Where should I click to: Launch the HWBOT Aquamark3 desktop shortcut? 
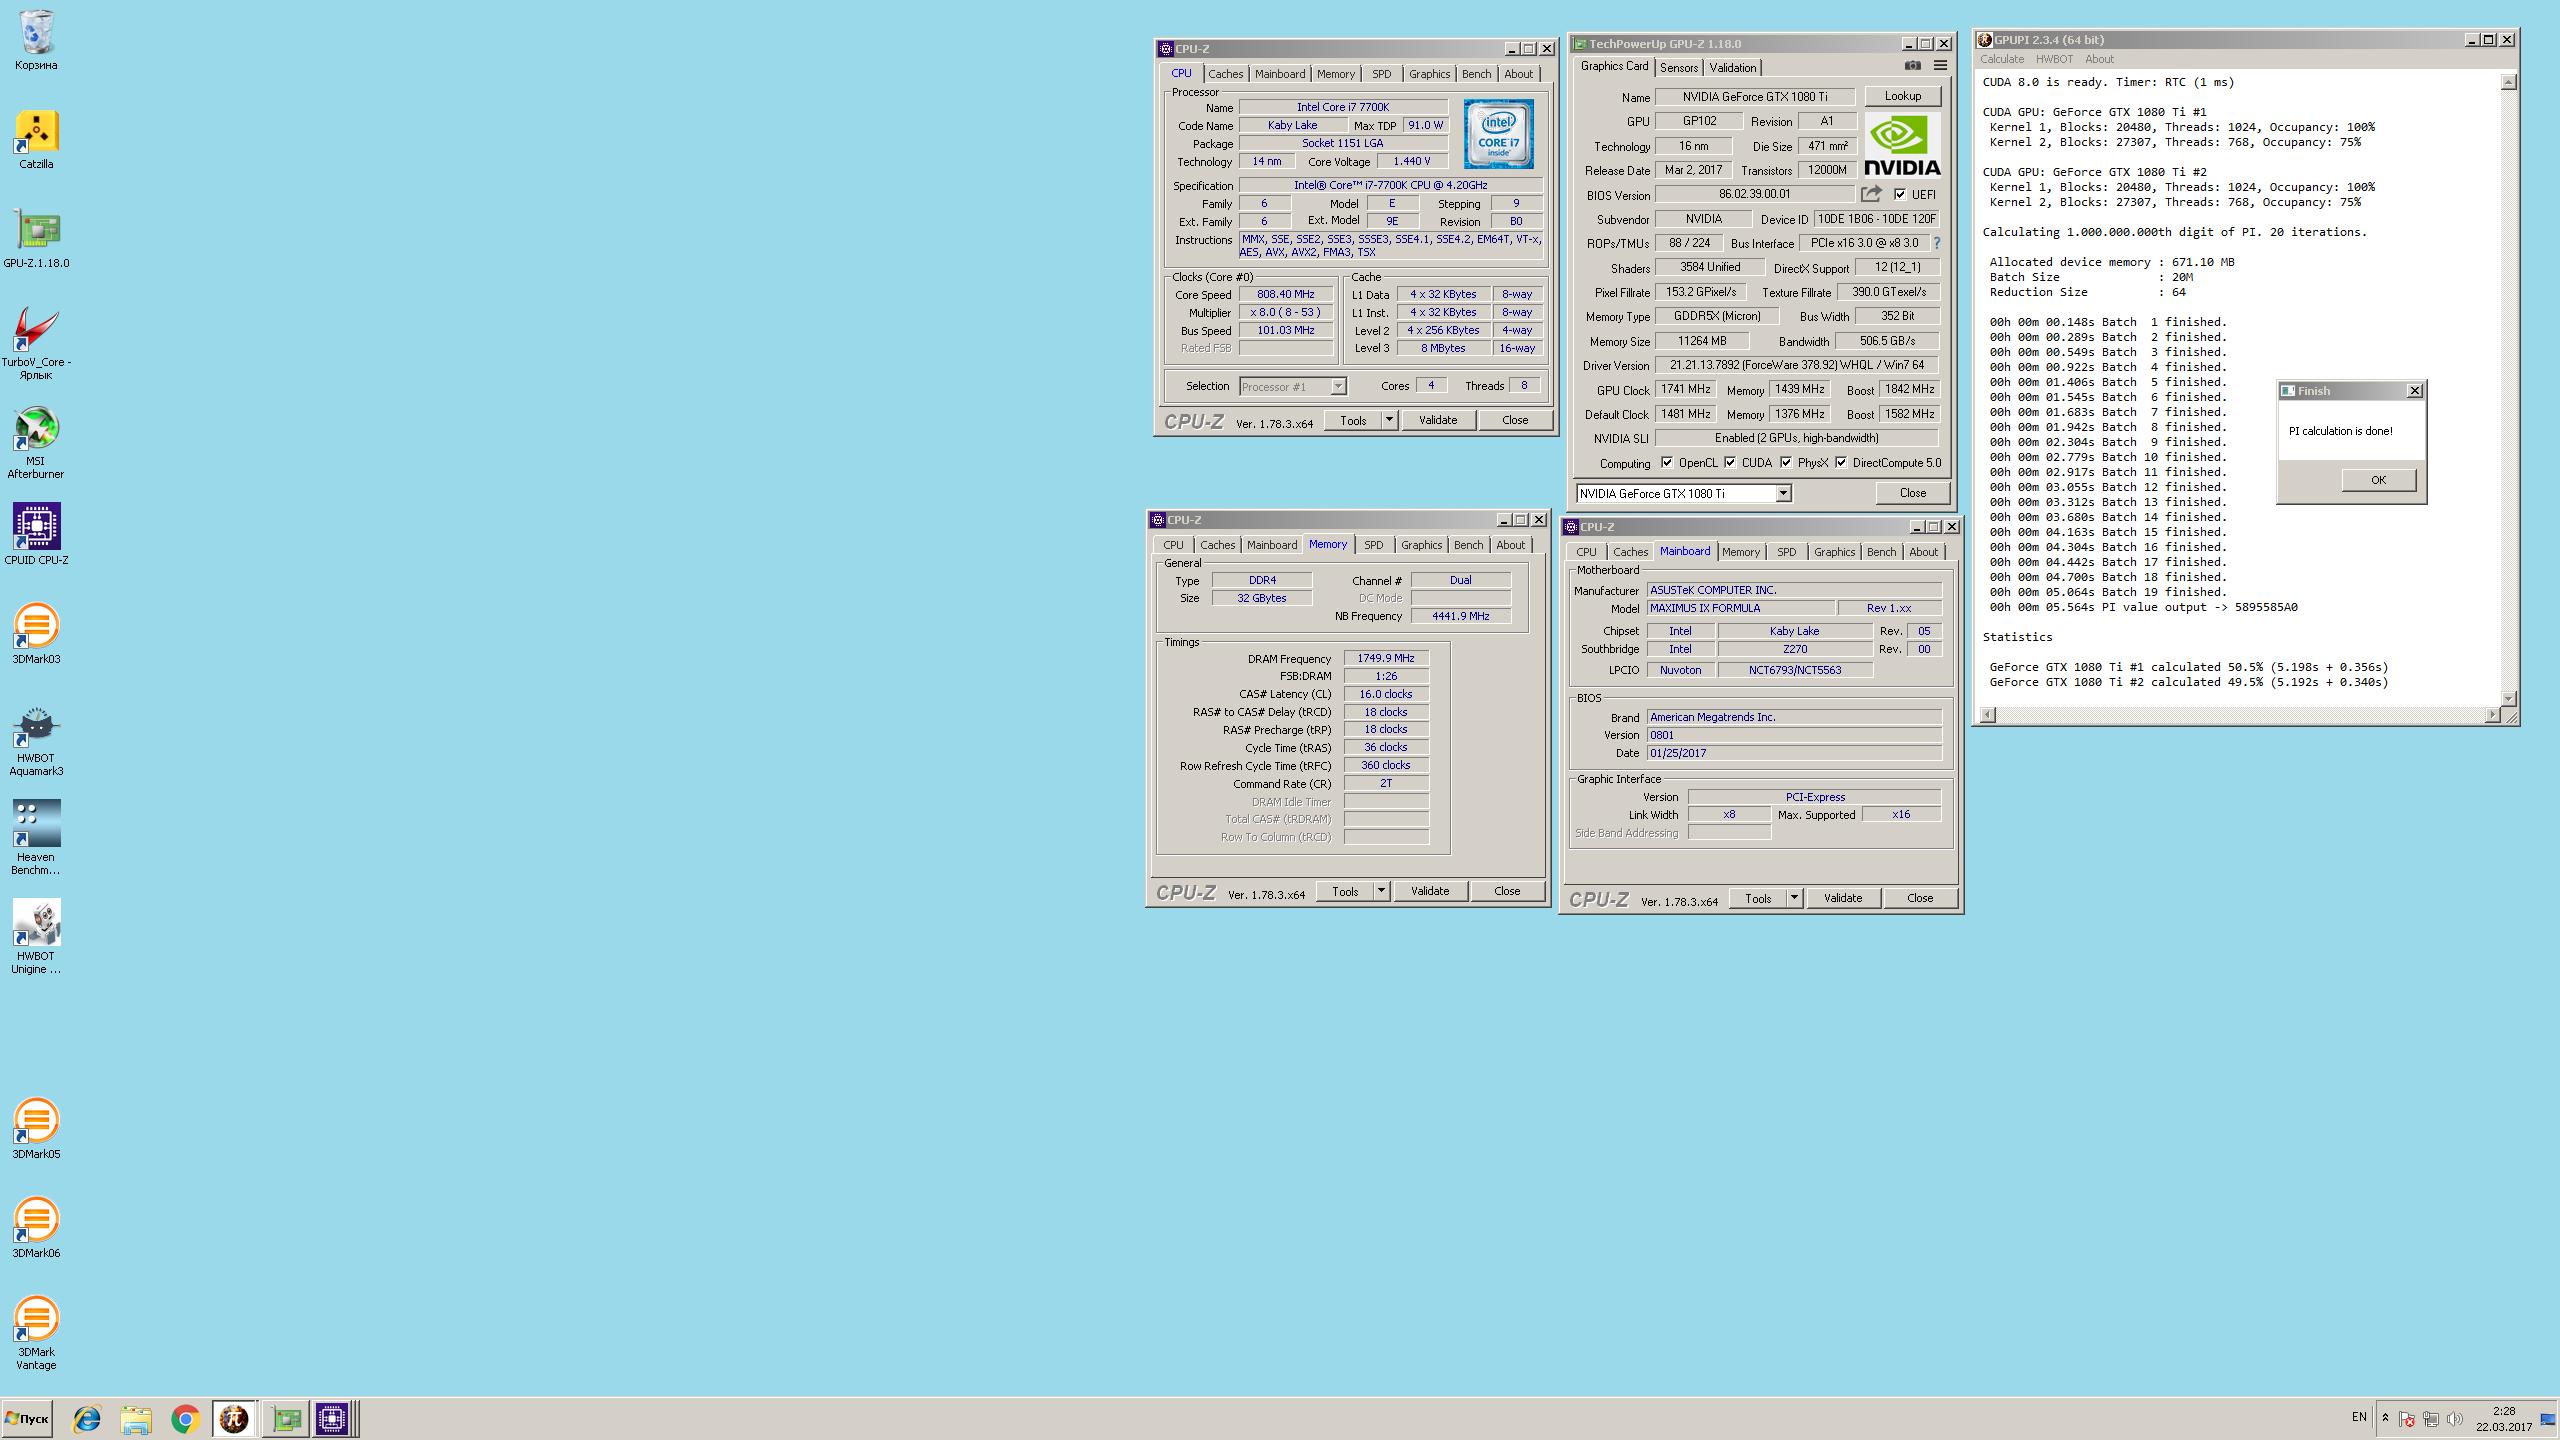[36, 739]
